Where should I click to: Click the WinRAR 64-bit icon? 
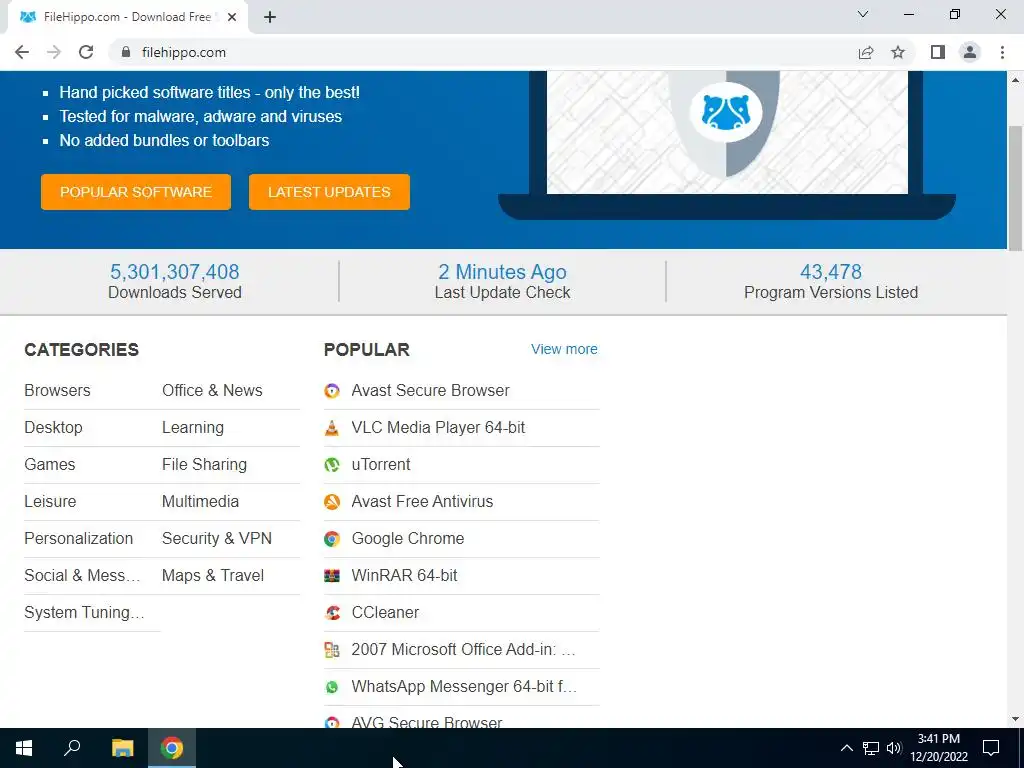(x=332, y=576)
